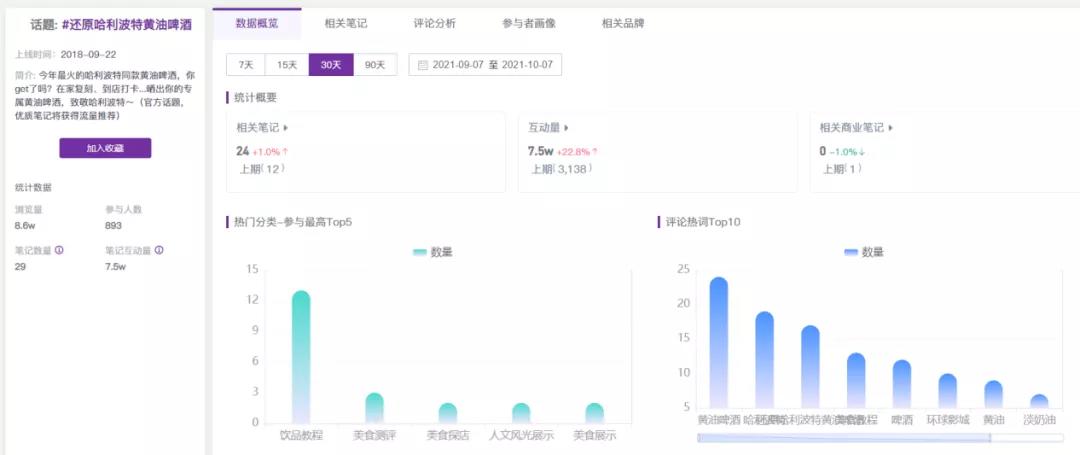This screenshot has height=455, width=1080.
Task: Click the 参与人数 value 893
Action: point(113,226)
